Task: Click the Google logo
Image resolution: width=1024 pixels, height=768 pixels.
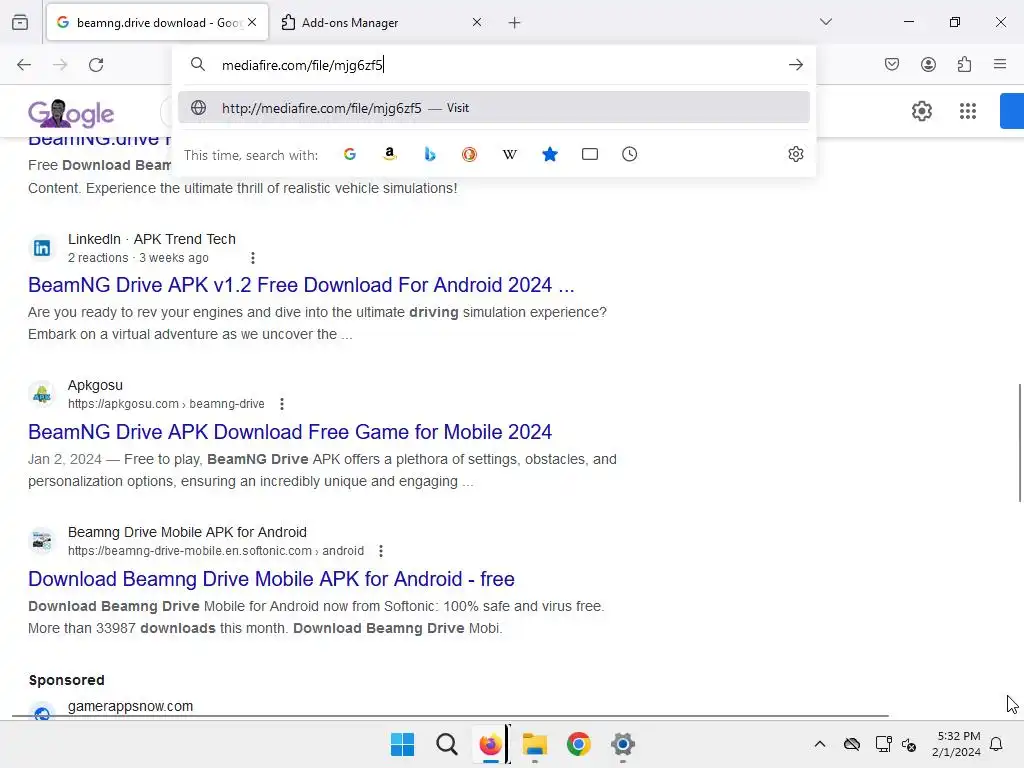Action: pyautogui.click(x=71, y=114)
